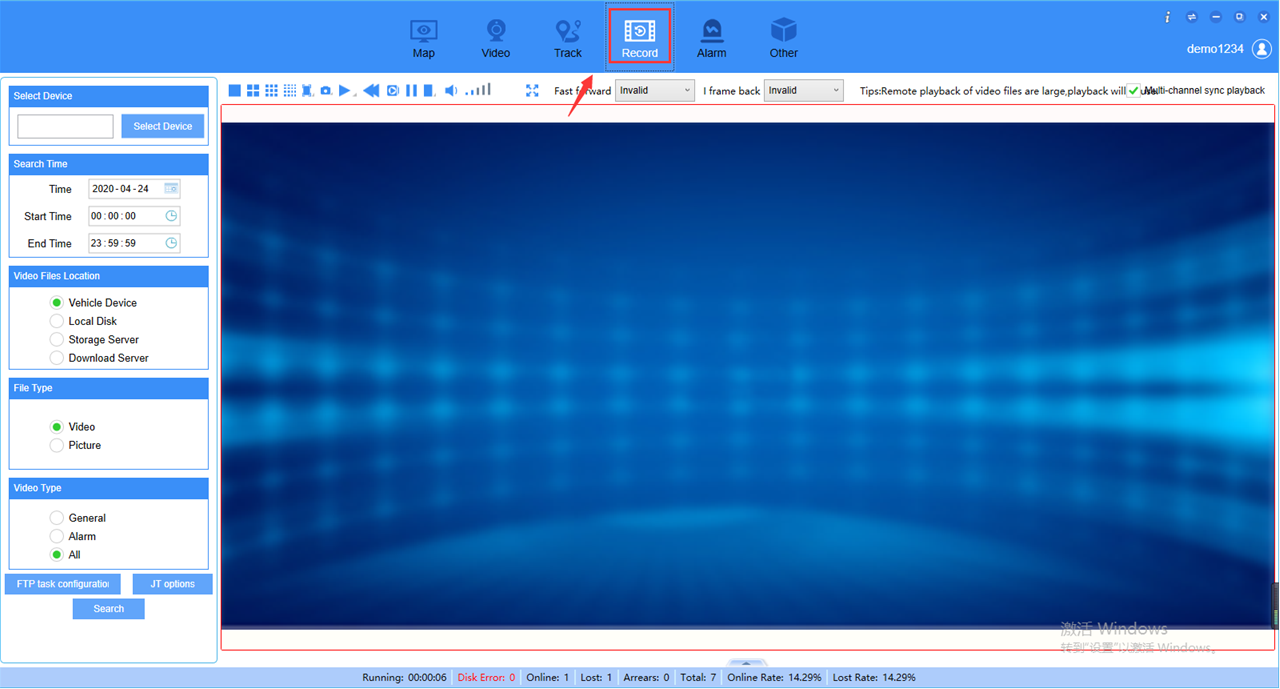The image size is (1280, 689).
Task: Click the Online Rate: 14.29% status
Action: [x=774, y=678]
